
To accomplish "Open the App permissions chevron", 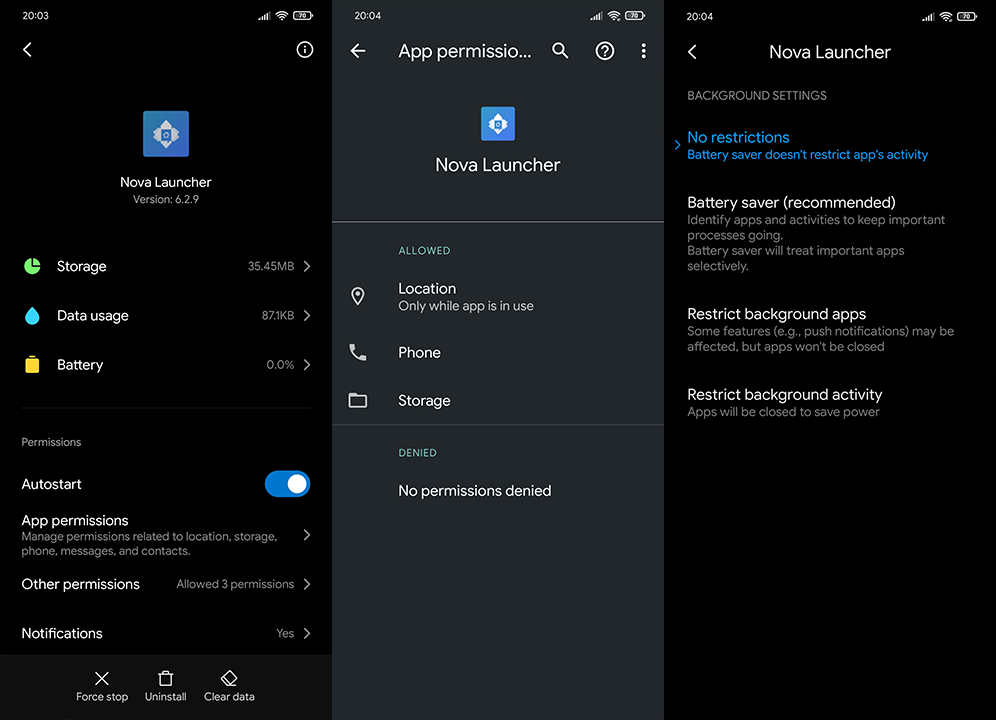I will pos(307,535).
